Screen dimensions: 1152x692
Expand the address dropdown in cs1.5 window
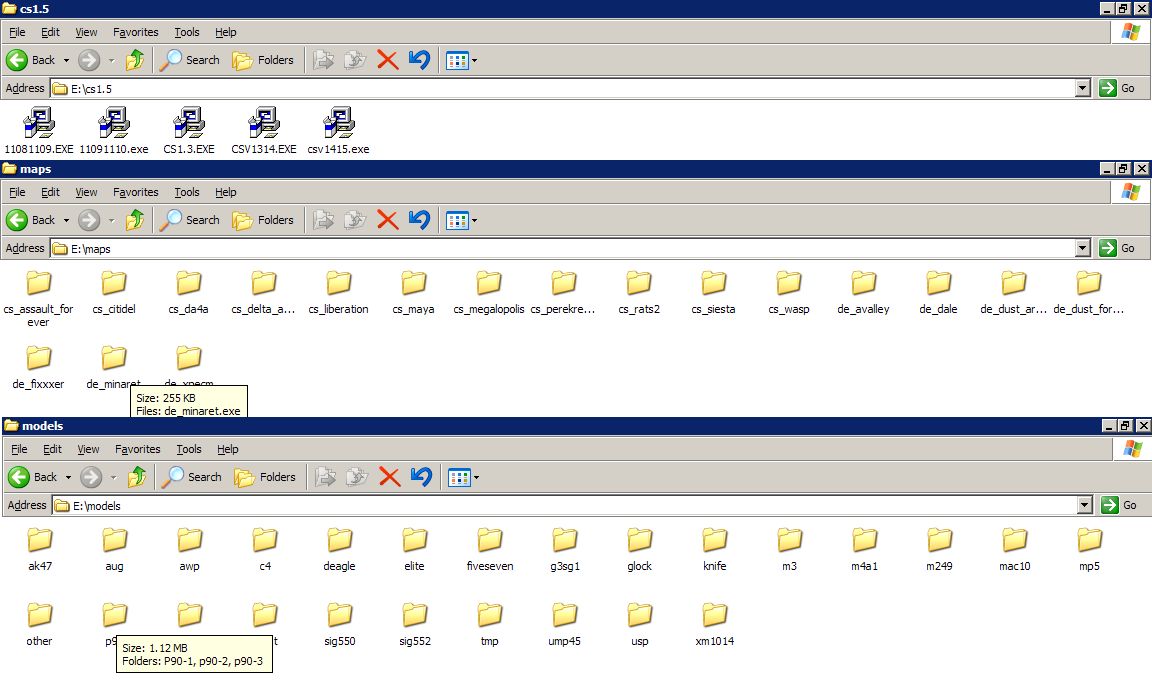pyautogui.click(x=1082, y=88)
